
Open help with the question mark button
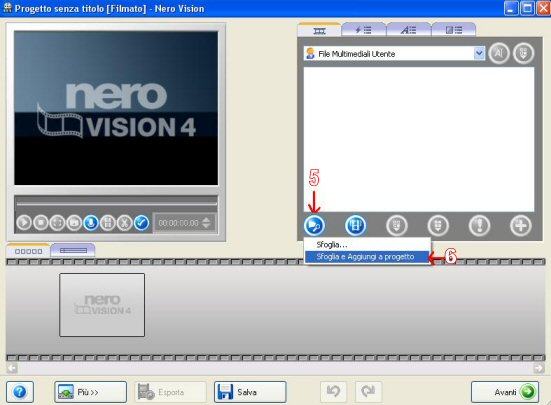click(x=20, y=392)
